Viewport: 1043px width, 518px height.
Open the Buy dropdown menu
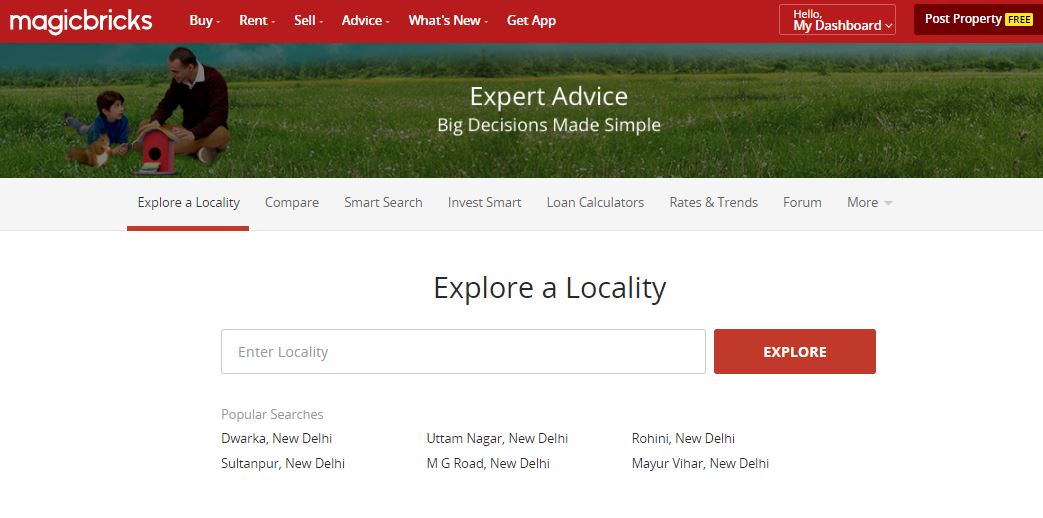click(204, 20)
